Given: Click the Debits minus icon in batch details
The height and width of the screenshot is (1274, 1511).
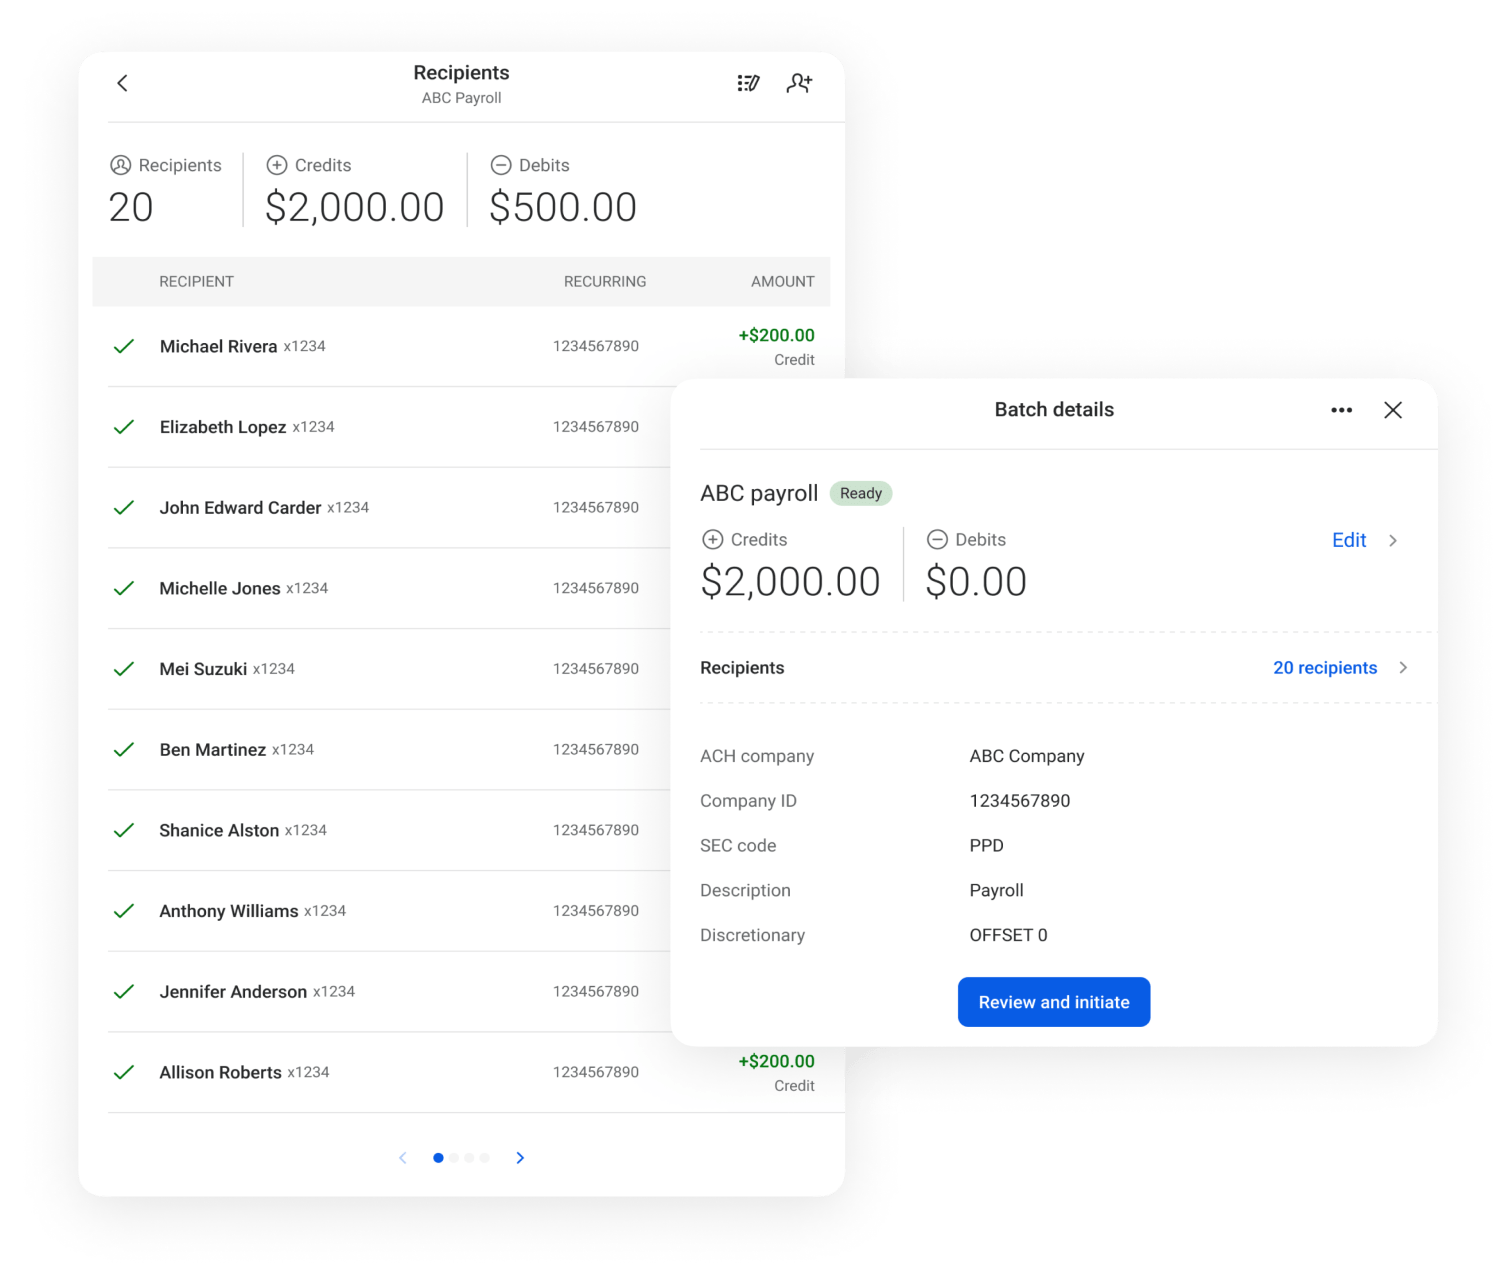Looking at the screenshot, I should pyautogui.click(x=938, y=539).
